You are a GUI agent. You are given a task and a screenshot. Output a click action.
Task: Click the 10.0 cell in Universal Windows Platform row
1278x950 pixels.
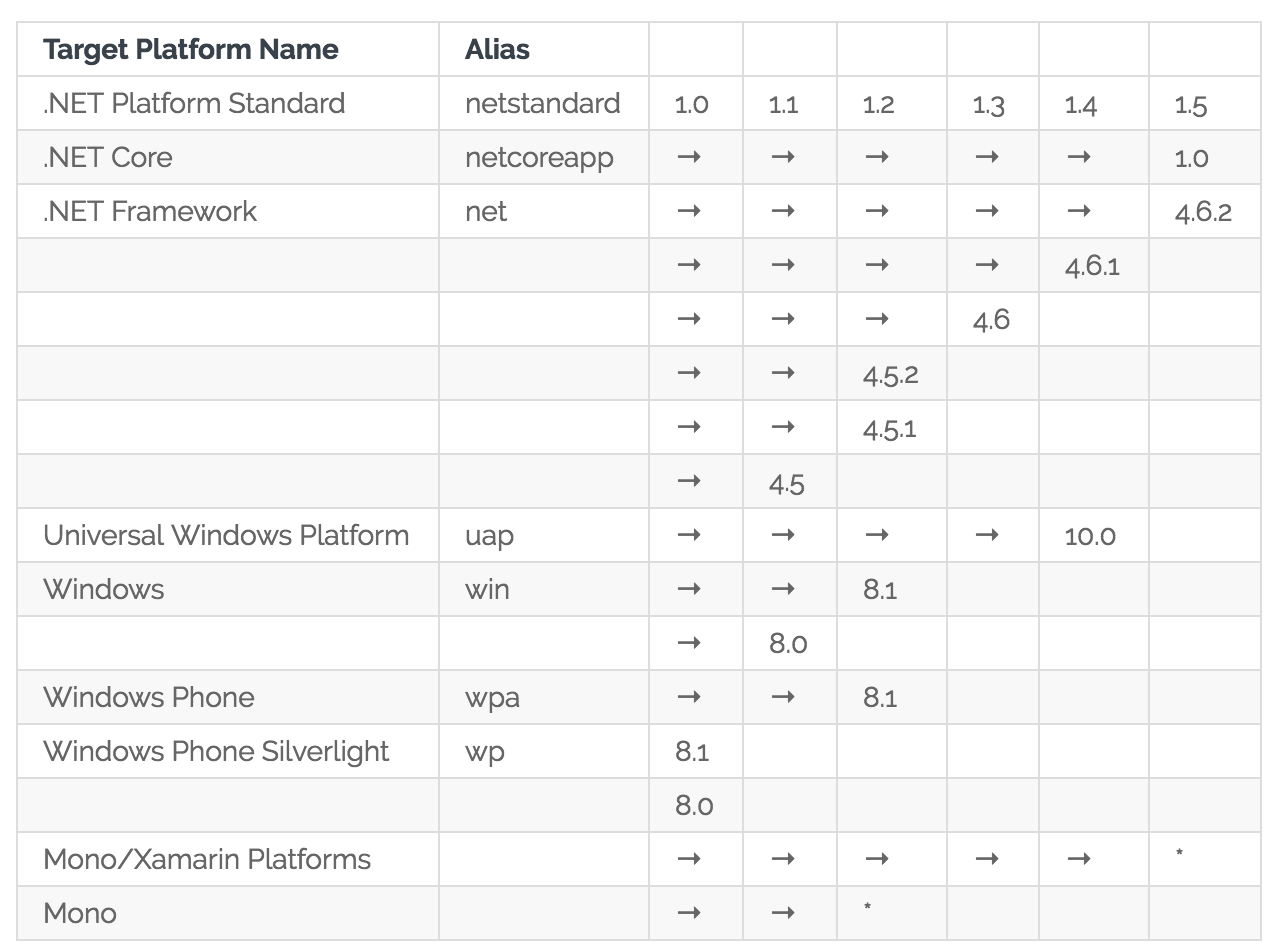(1090, 536)
